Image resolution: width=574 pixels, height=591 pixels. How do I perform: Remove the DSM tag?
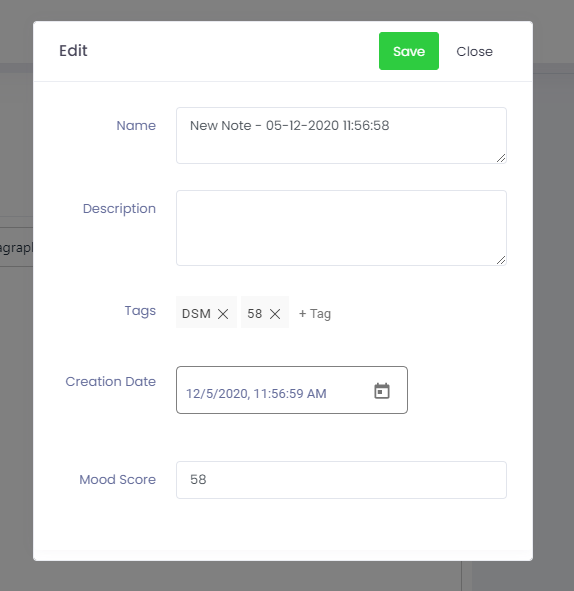(x=223, y=314)
